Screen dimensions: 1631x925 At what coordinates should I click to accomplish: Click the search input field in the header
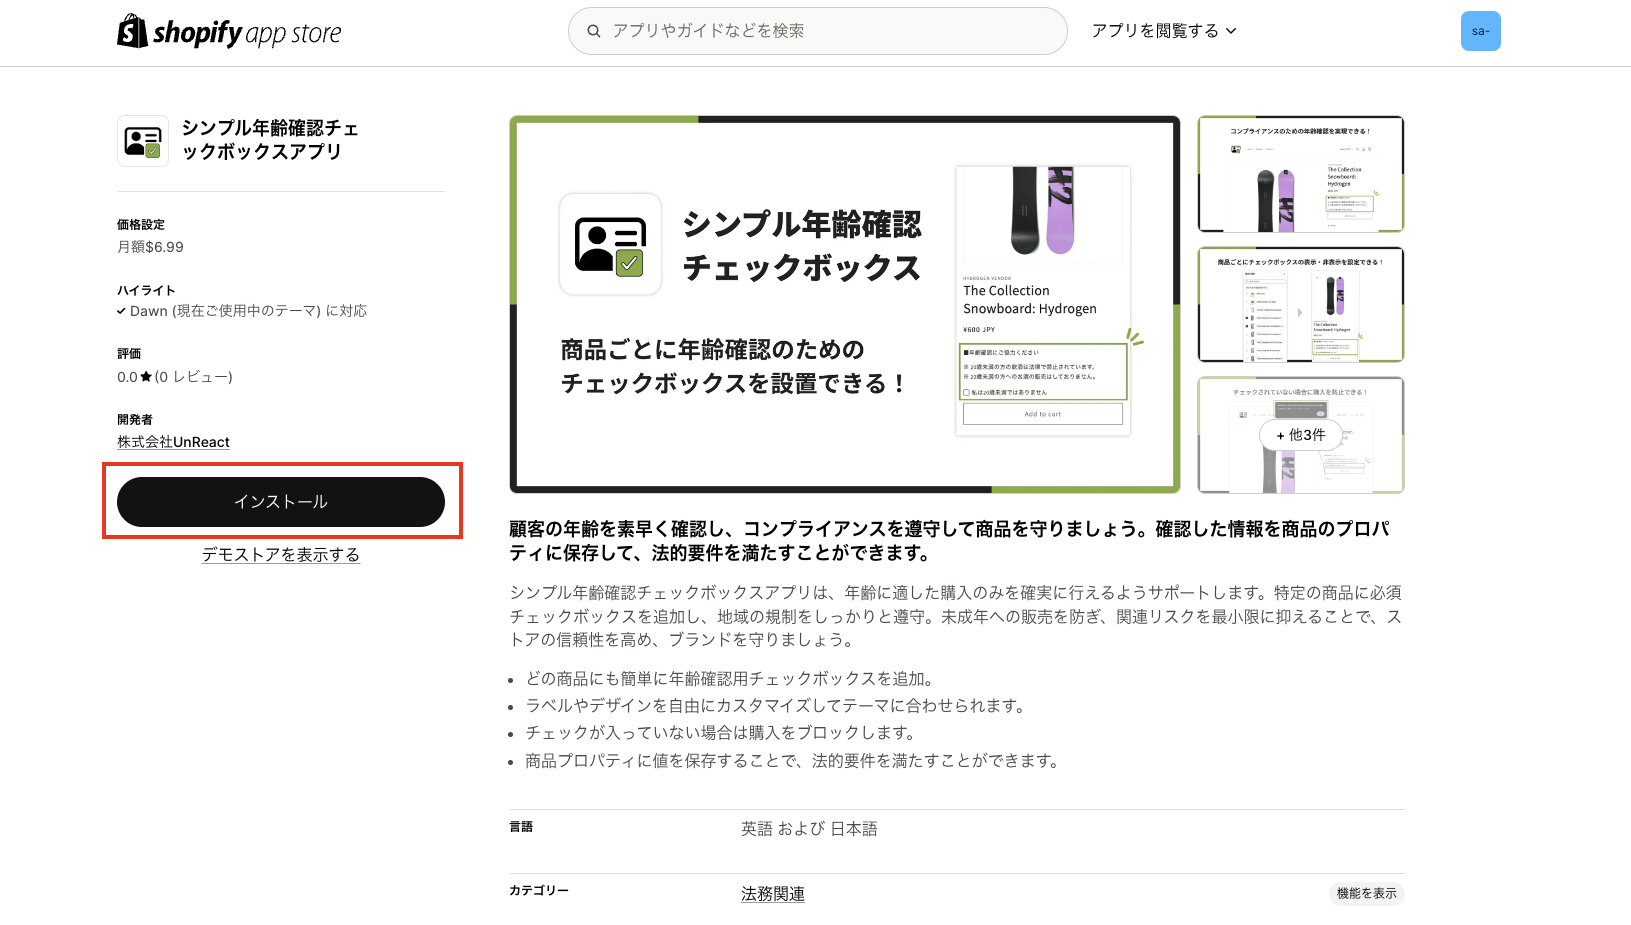(817, 31)
